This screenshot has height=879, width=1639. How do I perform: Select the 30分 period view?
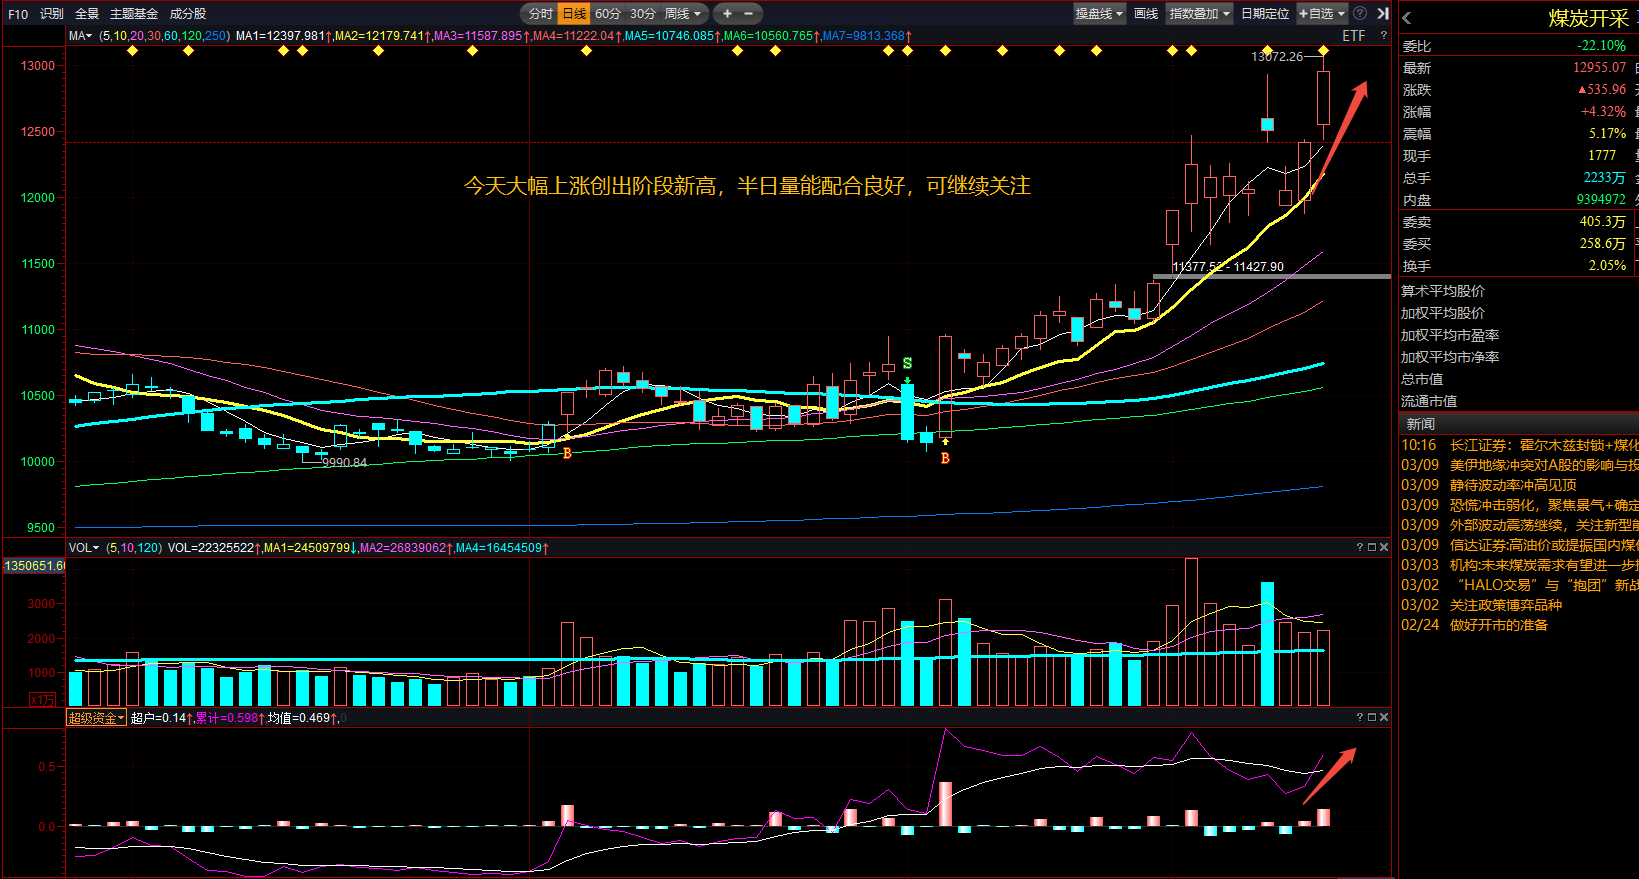[x=643, y=13]
